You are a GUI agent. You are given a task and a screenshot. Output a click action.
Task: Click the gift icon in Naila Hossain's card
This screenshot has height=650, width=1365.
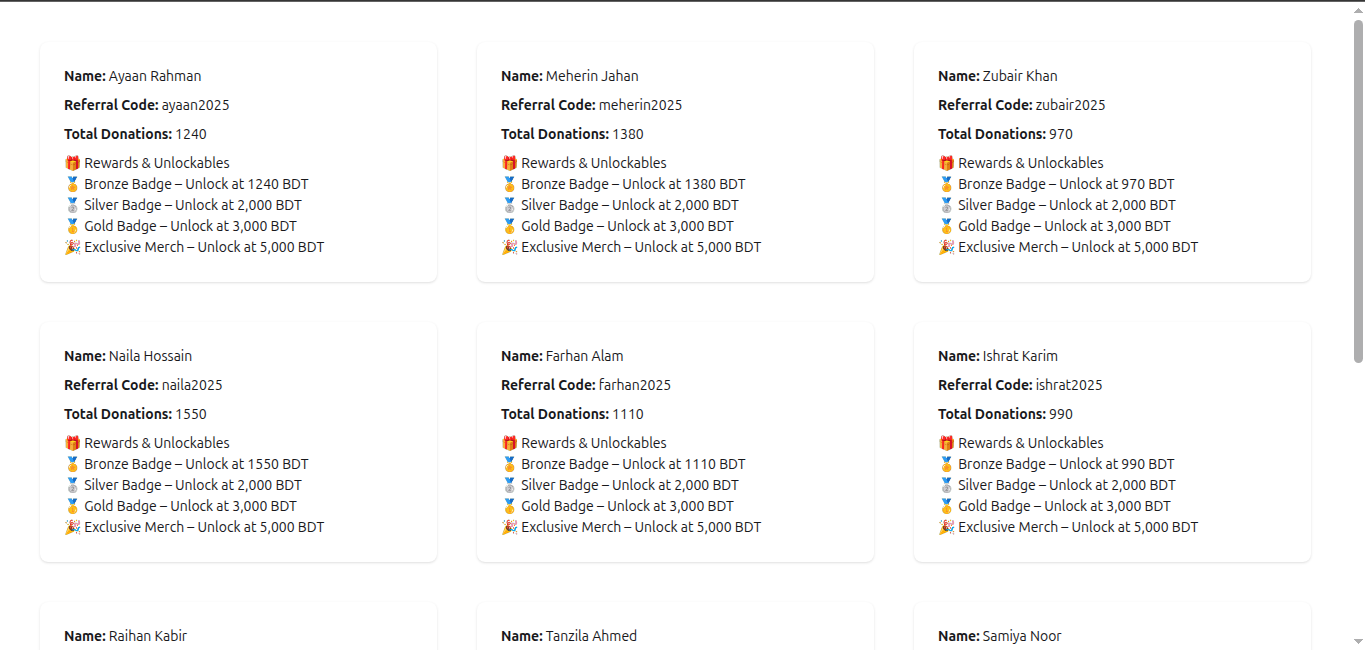(x=72, y=443)
